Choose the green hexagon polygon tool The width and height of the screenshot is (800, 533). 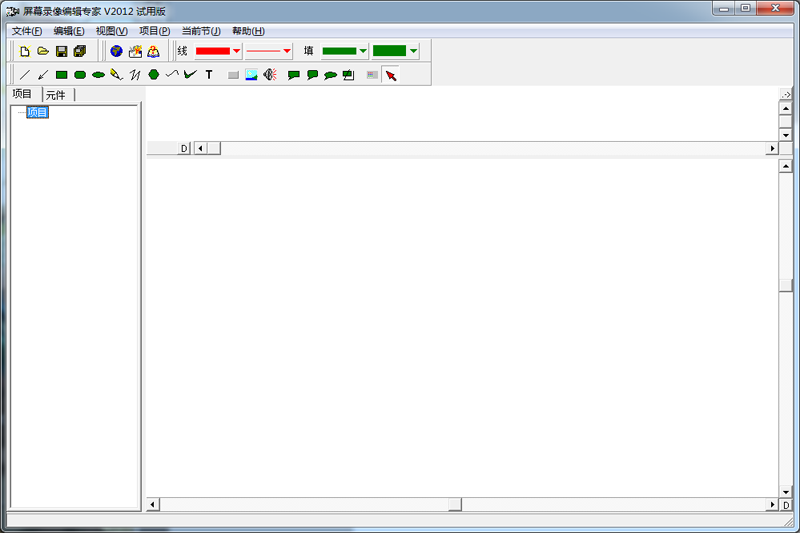(153, 75)
